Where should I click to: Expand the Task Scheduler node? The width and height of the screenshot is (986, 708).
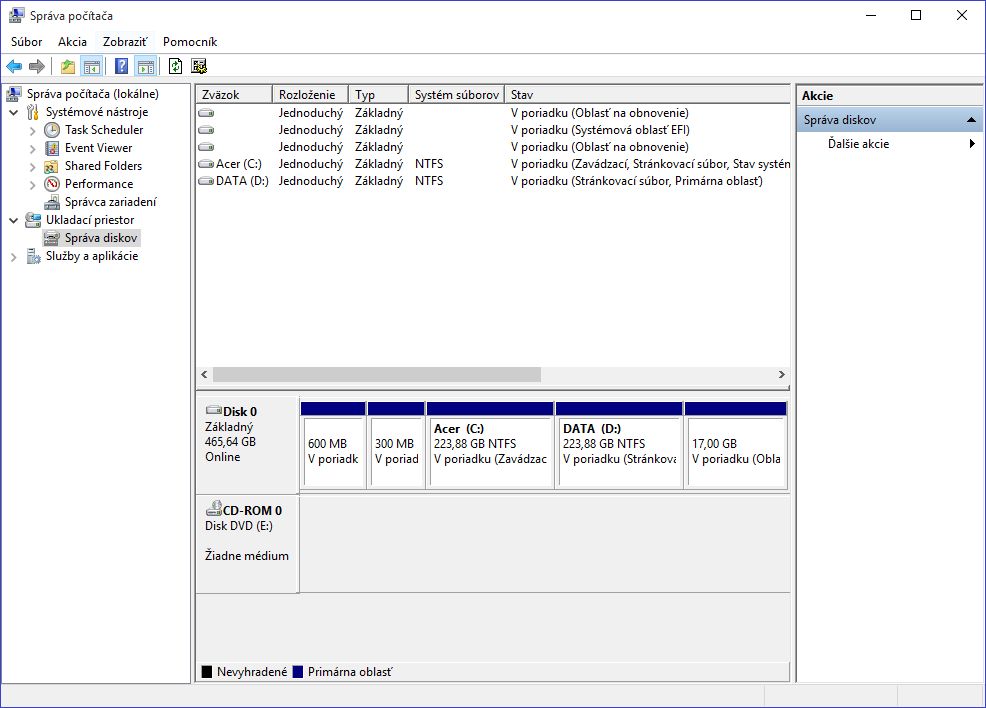[33, 130]
